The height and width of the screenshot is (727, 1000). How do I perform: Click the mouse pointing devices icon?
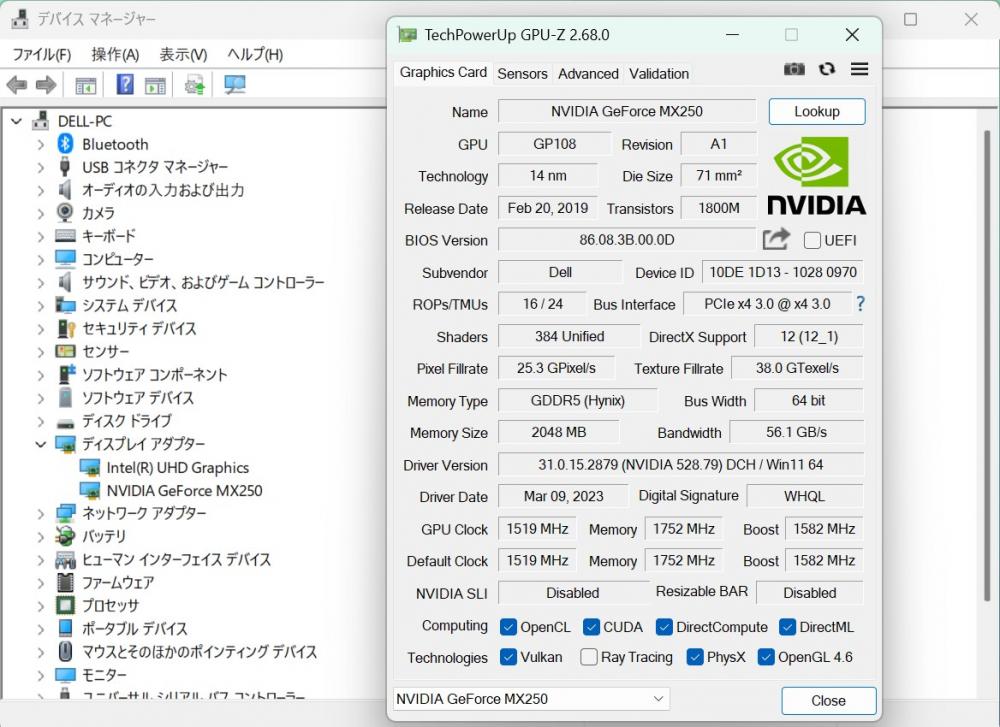click(65, 651)
